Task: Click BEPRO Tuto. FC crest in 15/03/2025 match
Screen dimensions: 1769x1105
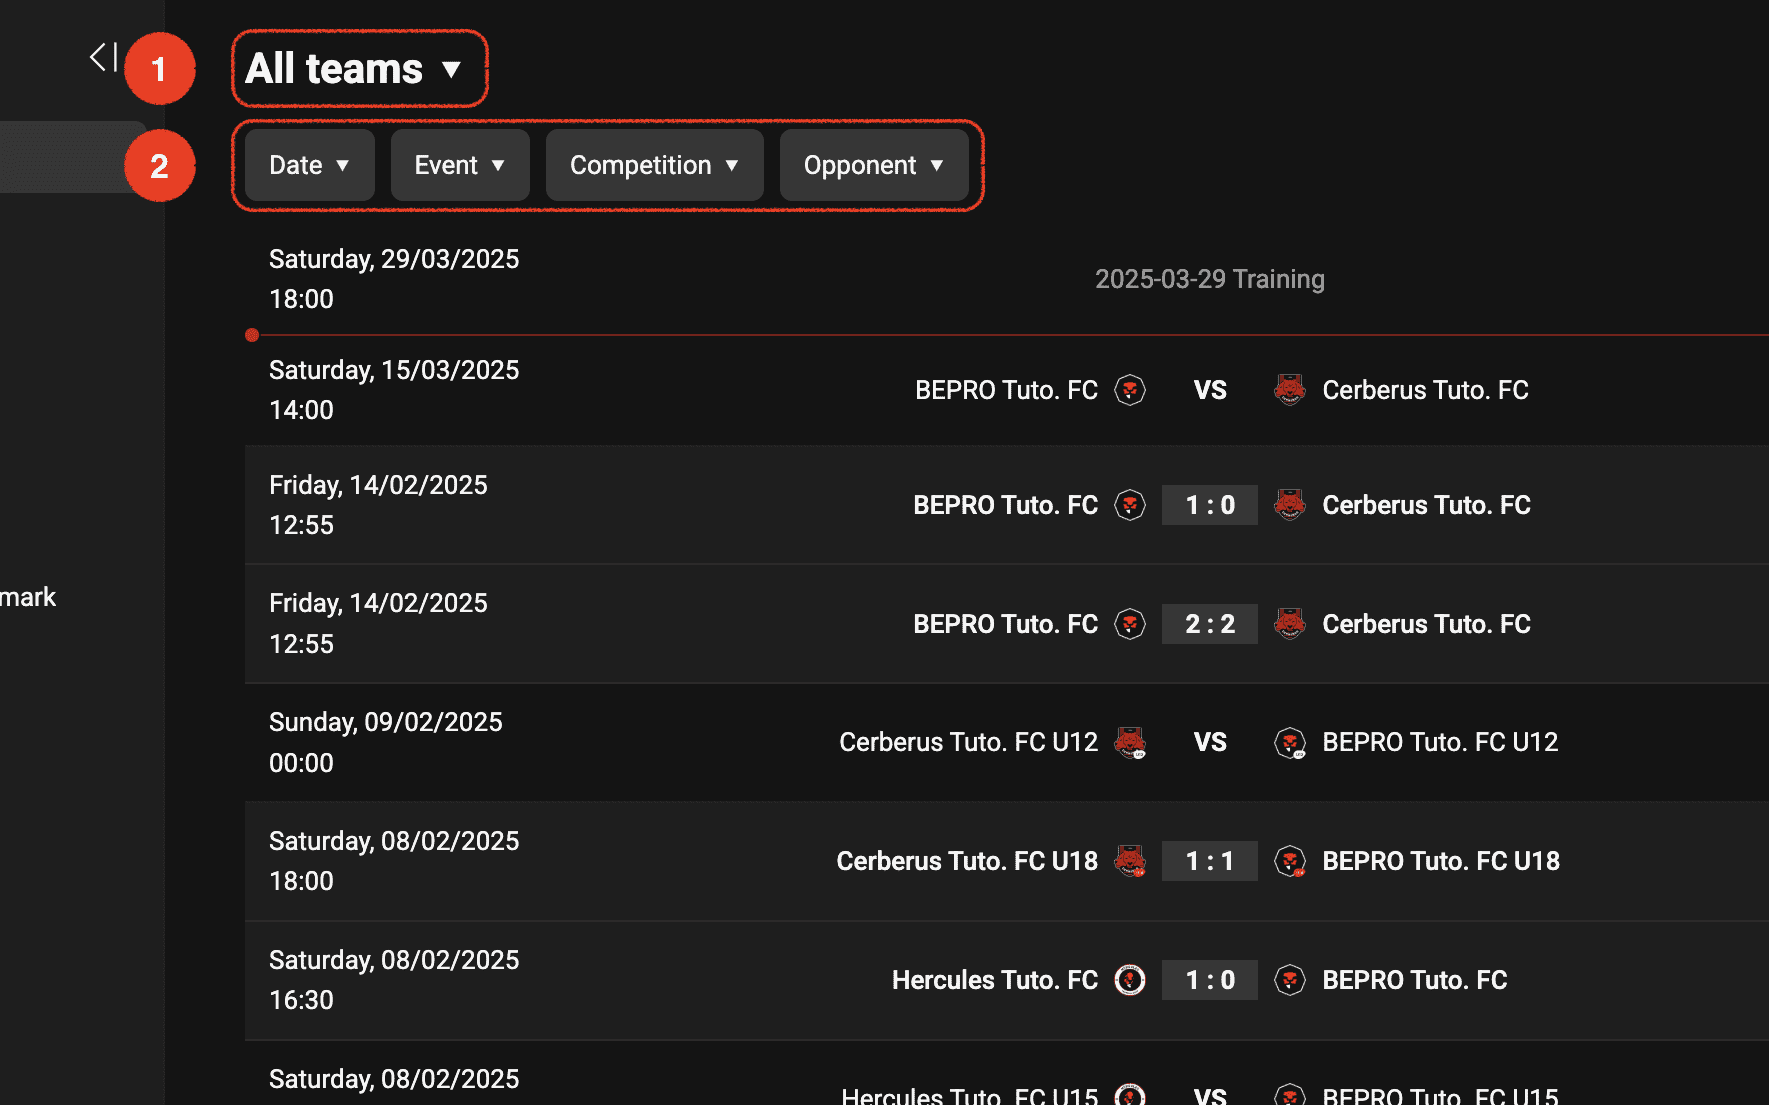Action: click(x=1130, y=390)
